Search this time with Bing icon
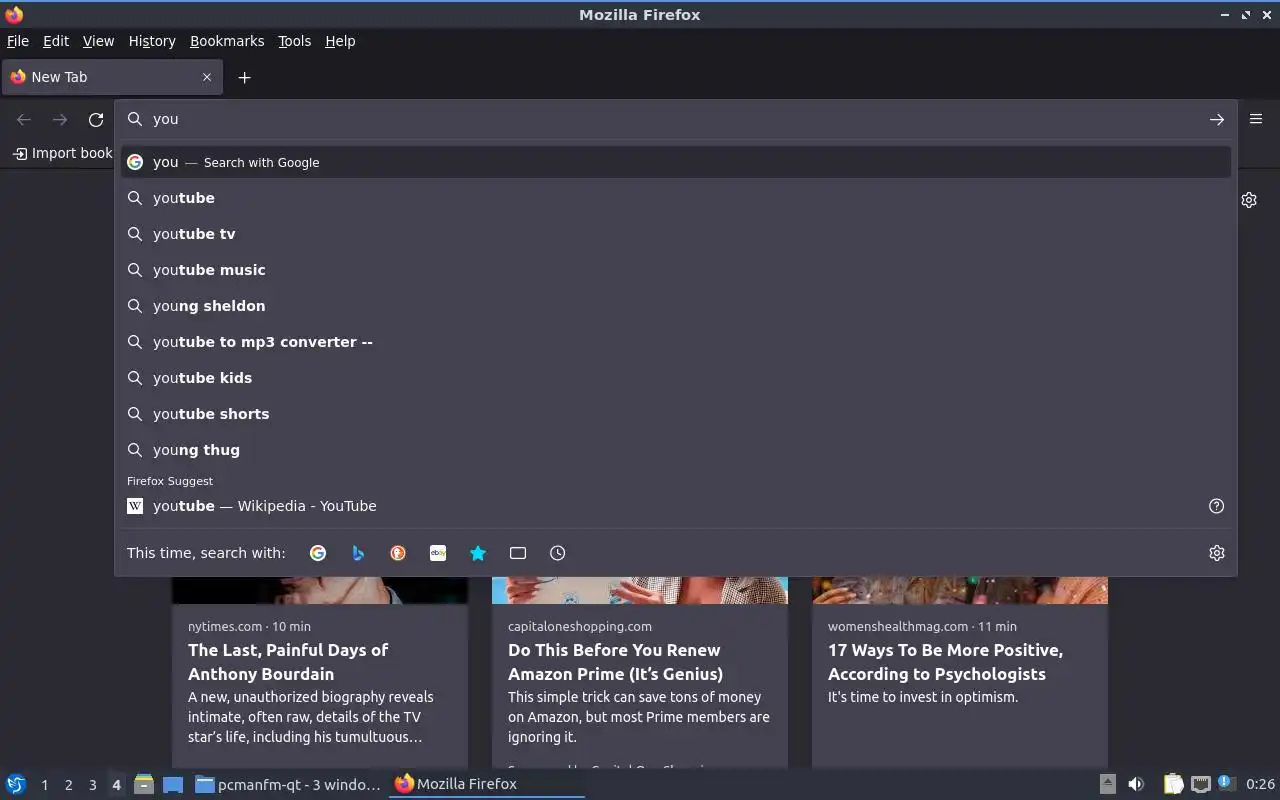This screenshot has width=1280, height=800. coord(358,553)
